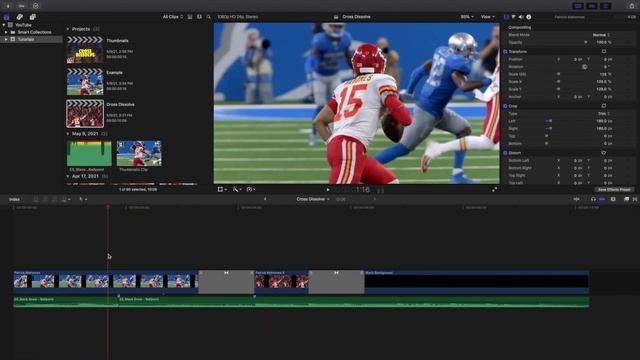Enter viewer full screen mode
This screenshot has height=360, width=640.
pos(494,189)
